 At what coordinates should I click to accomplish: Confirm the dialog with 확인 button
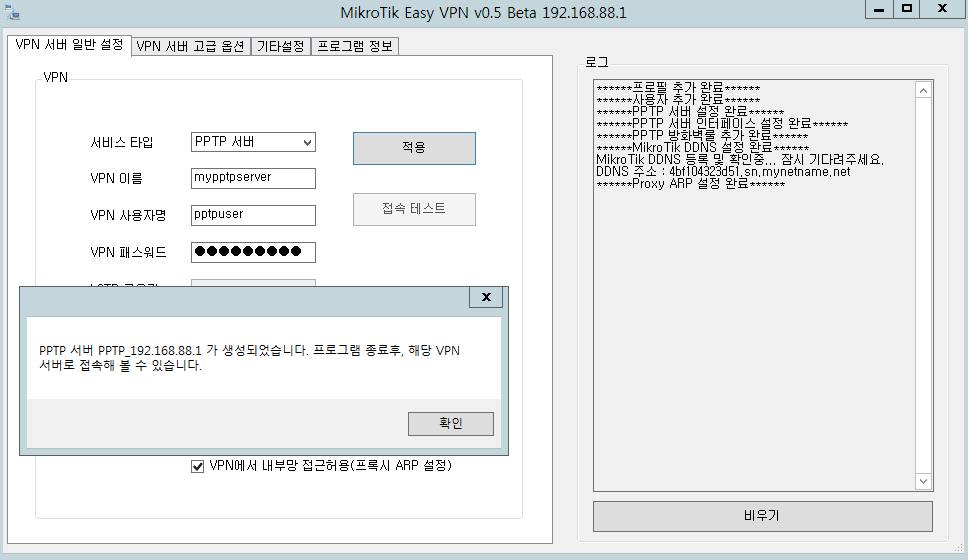point(451,424)
